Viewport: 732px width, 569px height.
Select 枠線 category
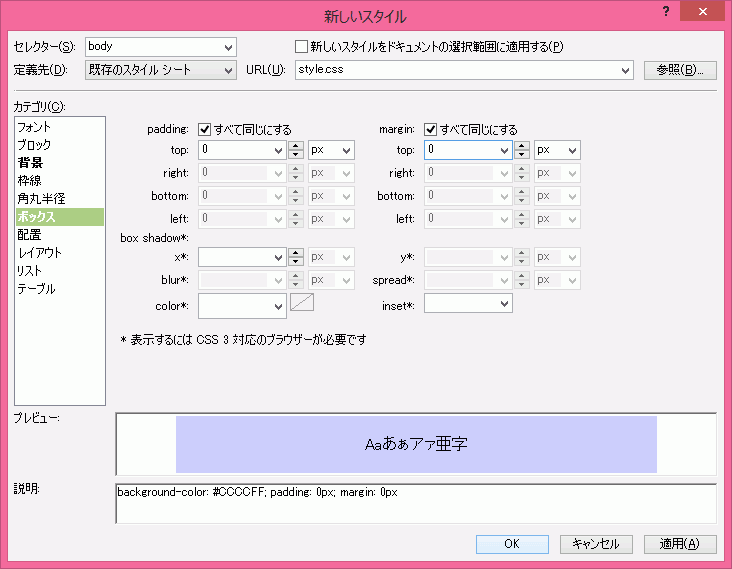(59, 181)
